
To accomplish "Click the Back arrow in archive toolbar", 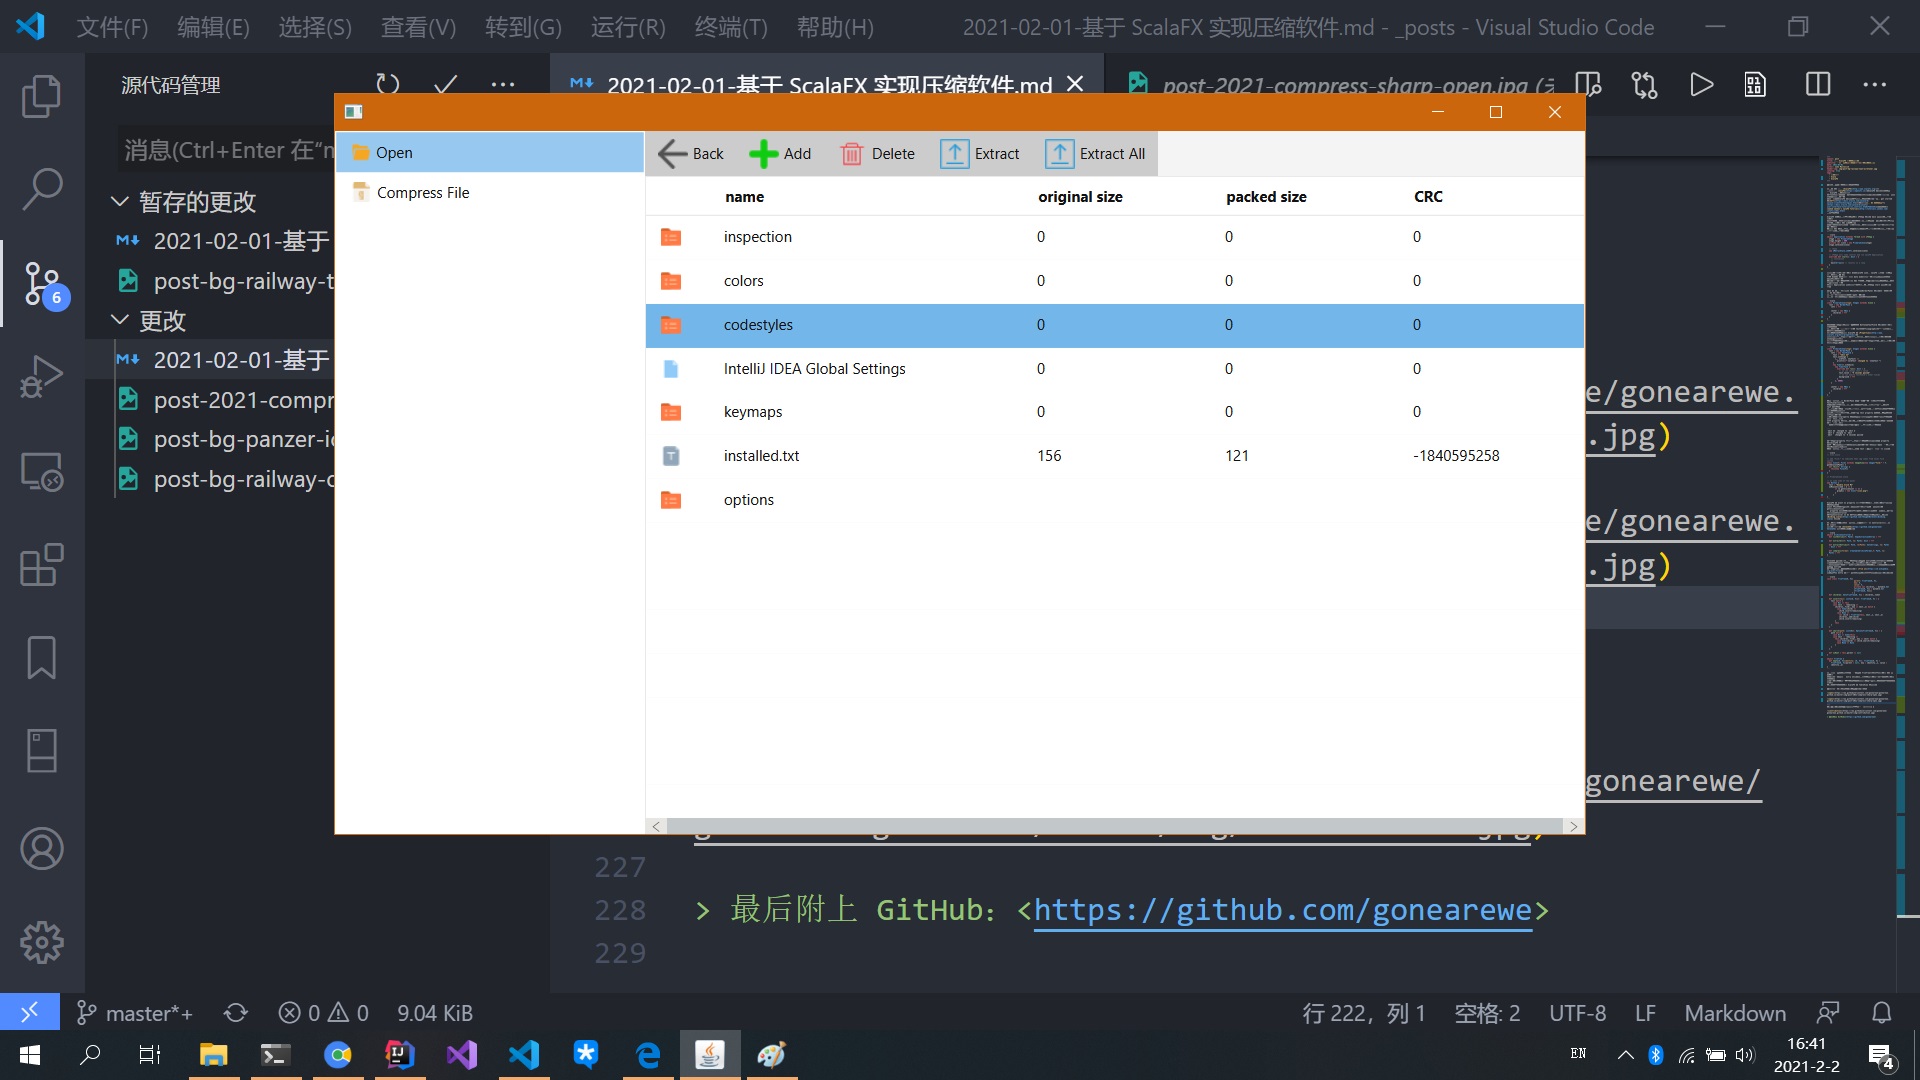I will 690,154.
